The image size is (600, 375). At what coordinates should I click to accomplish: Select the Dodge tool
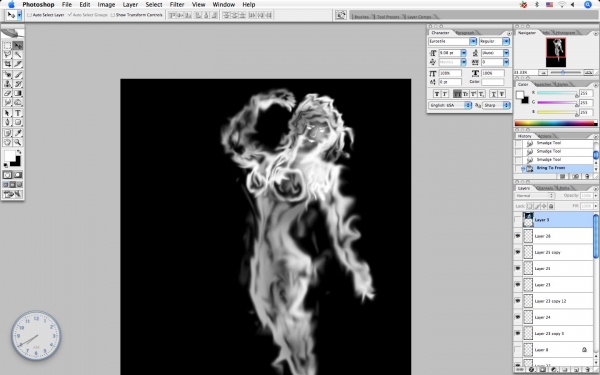click(18, 102)
